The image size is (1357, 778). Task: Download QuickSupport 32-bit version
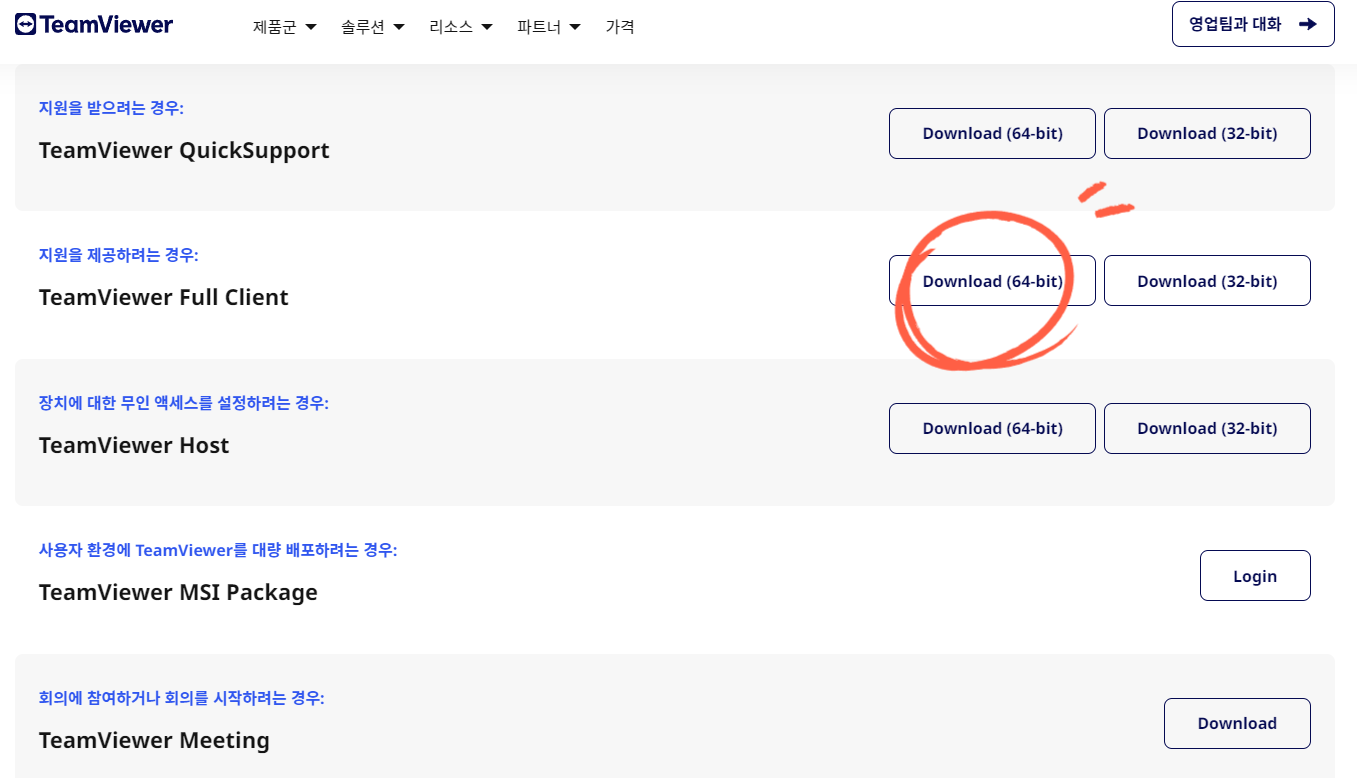point(1207,133)
